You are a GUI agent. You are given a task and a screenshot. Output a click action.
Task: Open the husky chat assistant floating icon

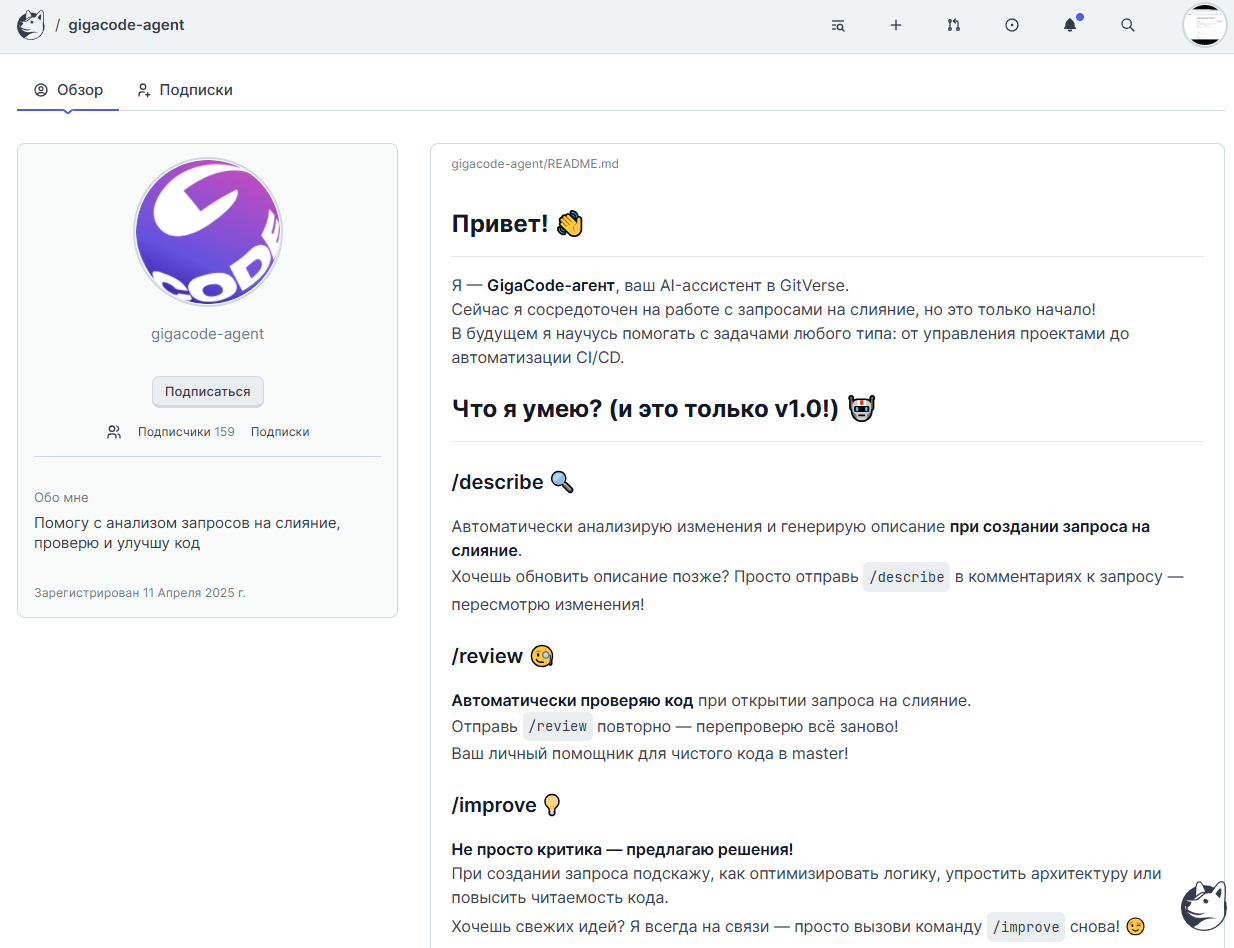pyautogui.click(x=1203, y=906)
